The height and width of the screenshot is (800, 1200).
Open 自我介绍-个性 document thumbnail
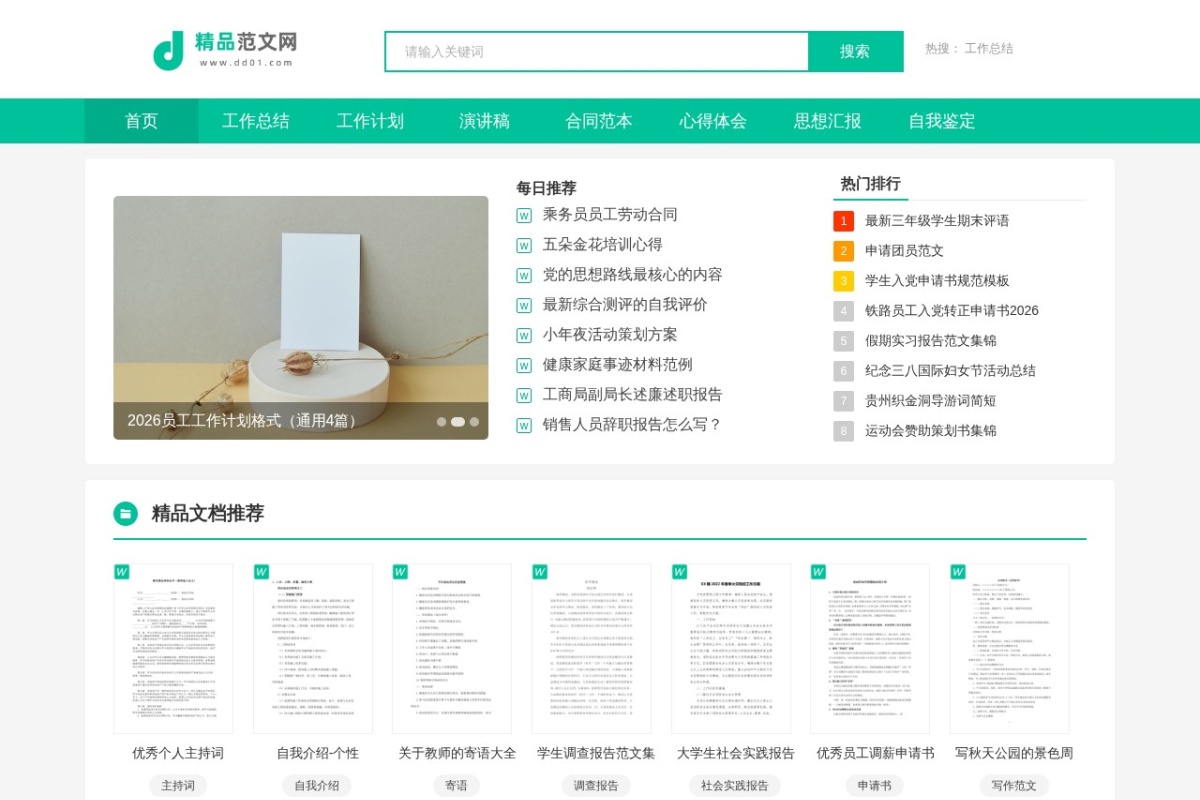tap(313, 649)
